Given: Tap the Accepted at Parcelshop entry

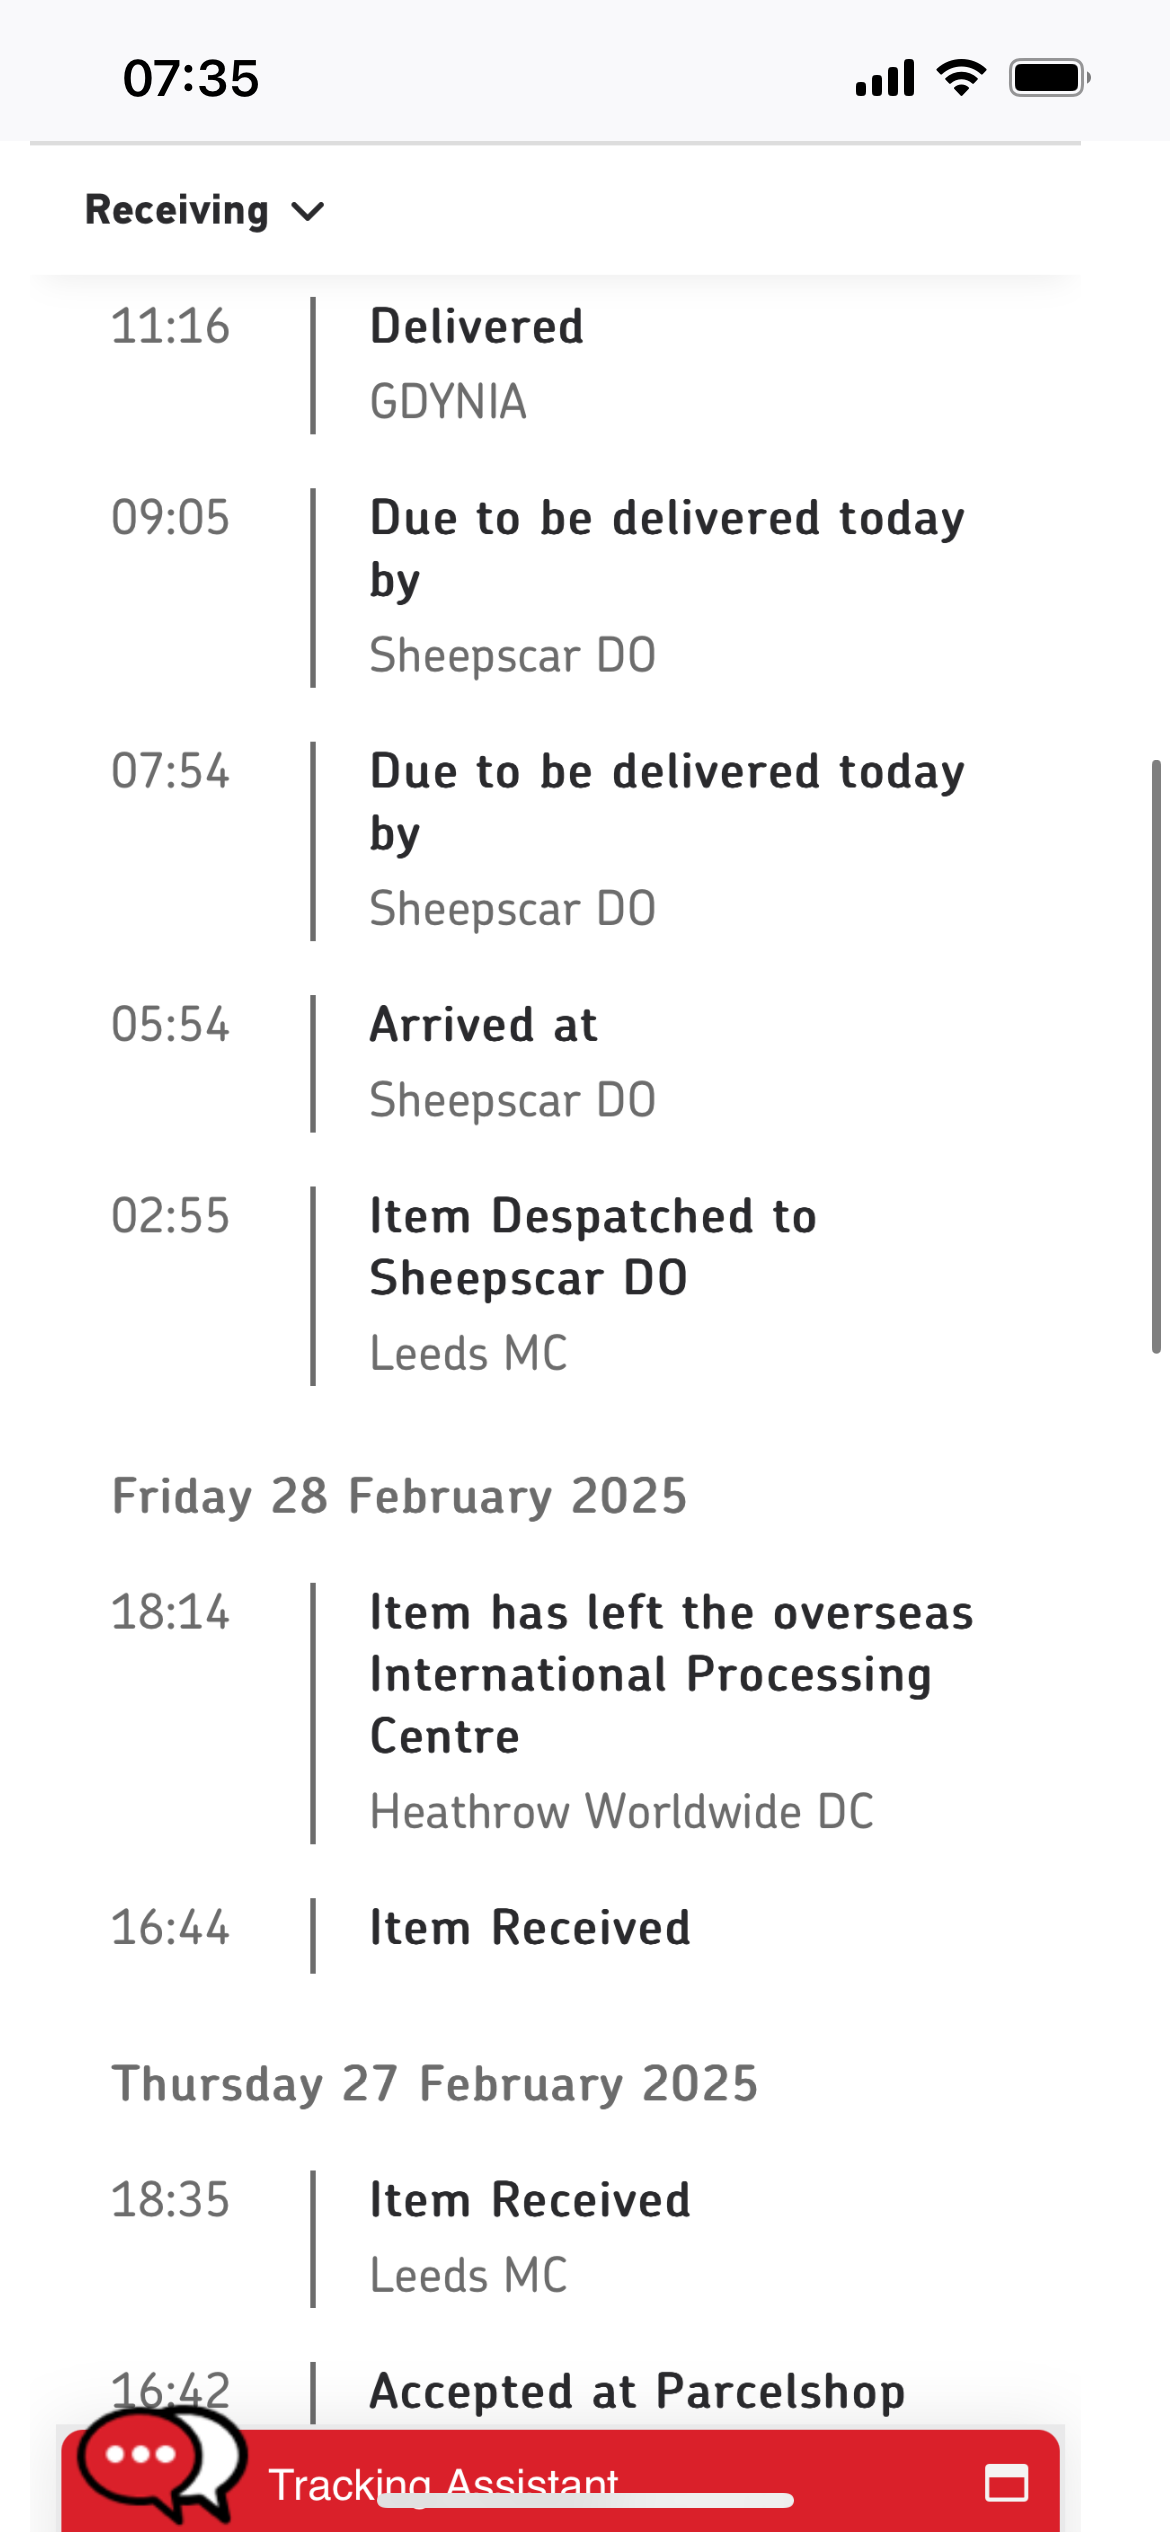Looking at the screenshot, I should click(637, 2392).
